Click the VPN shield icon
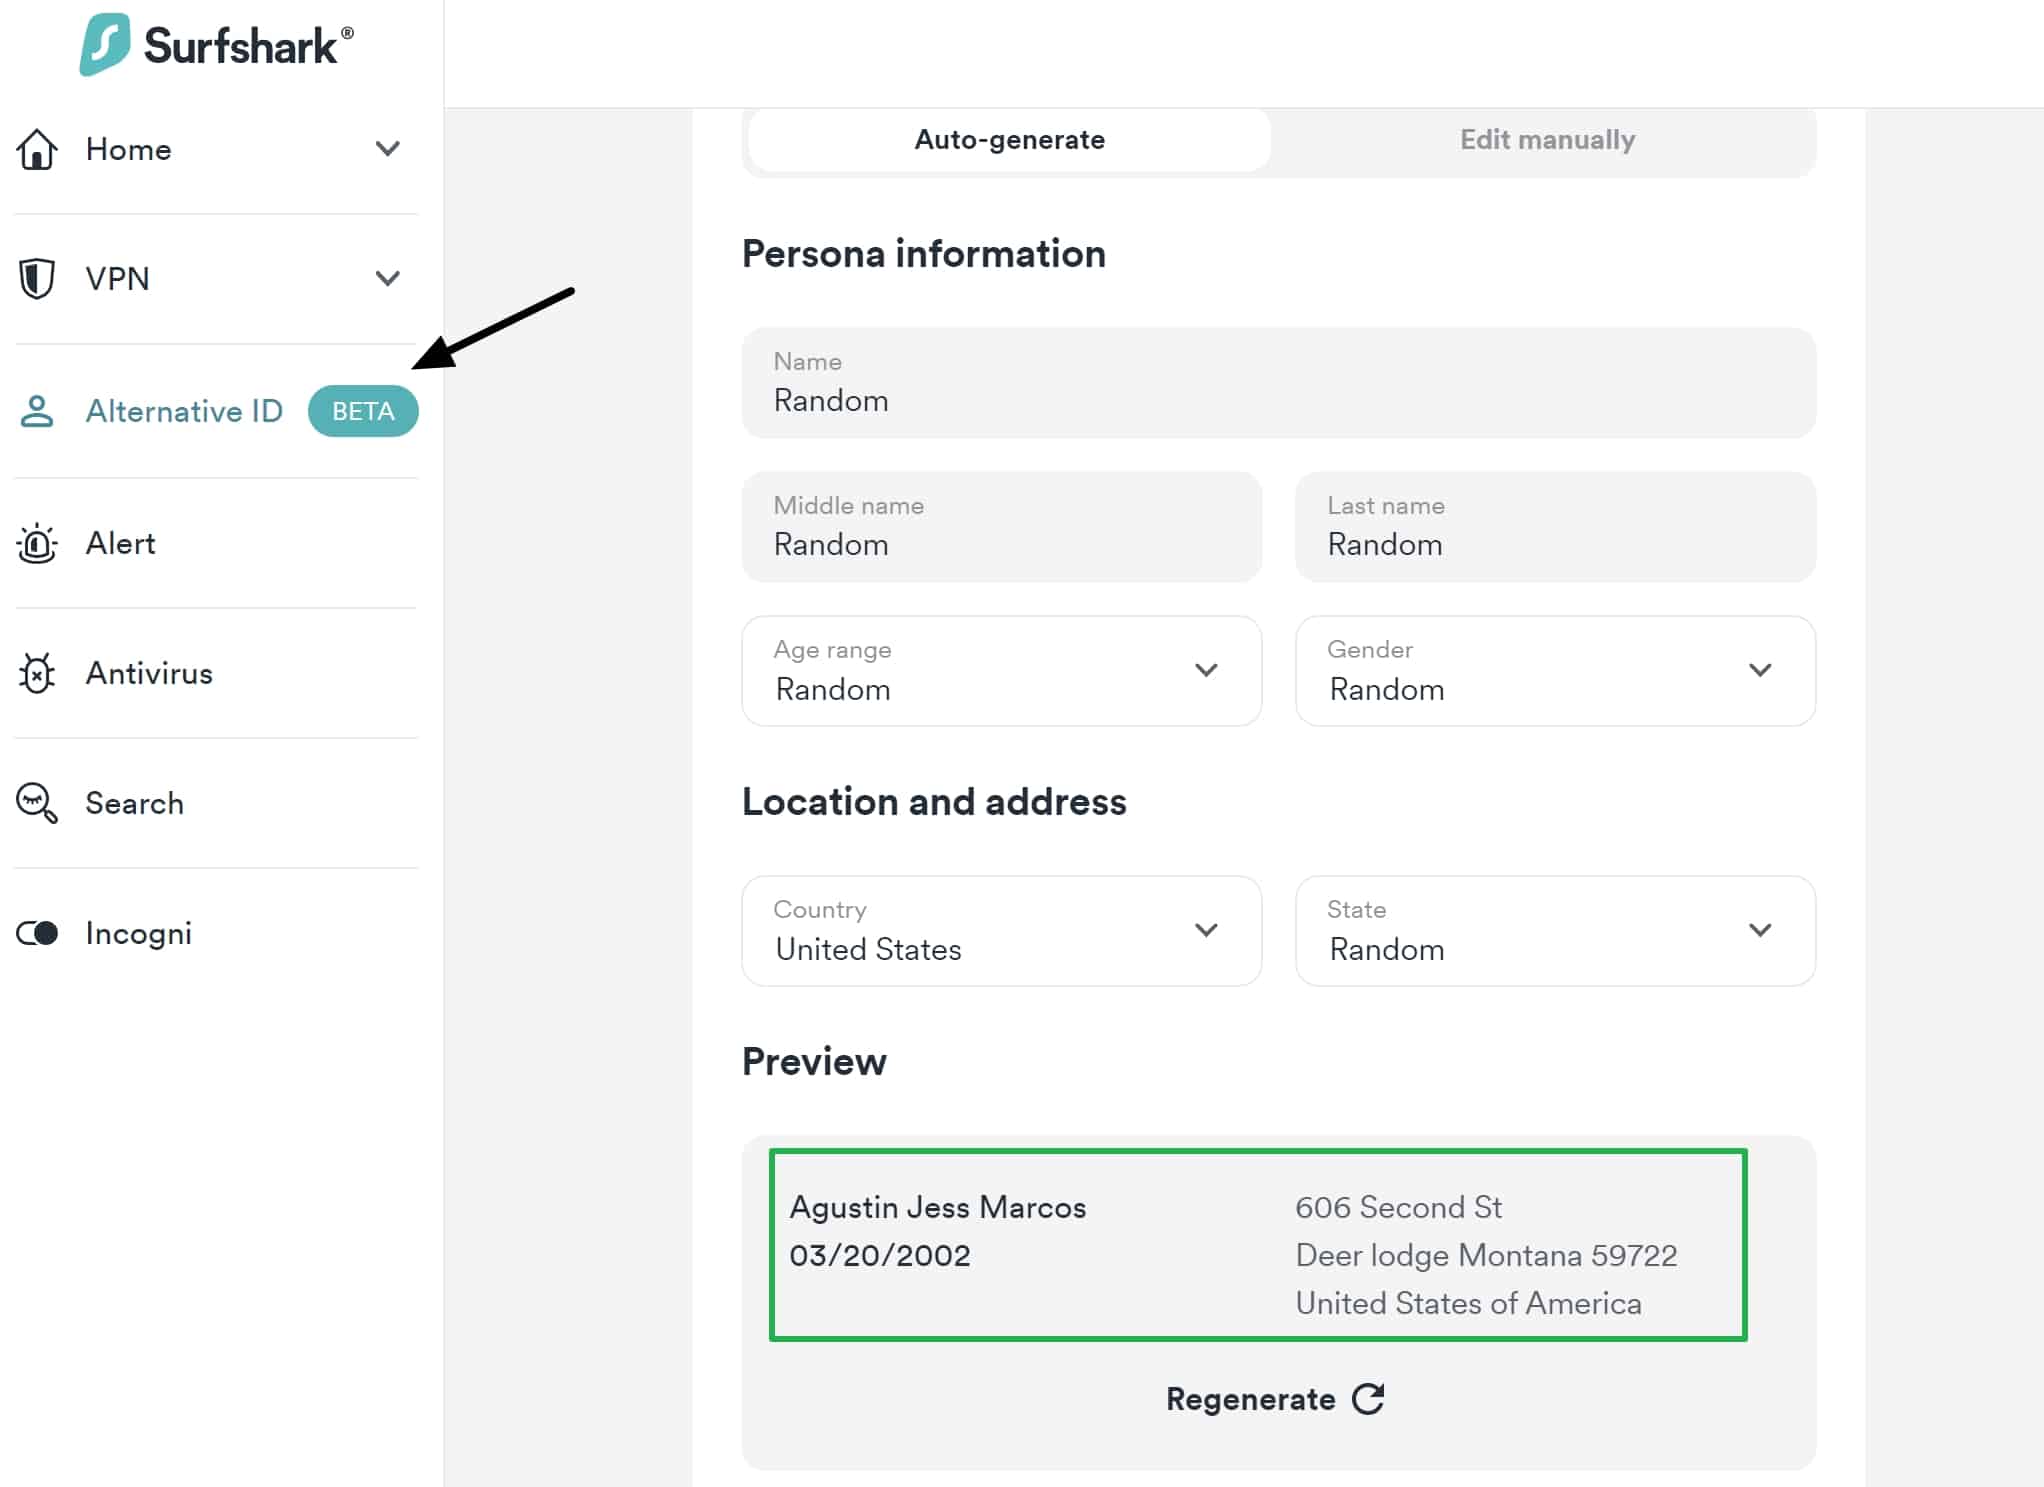The width and height of the screenshot is (2044, 1487). (37, 278)
